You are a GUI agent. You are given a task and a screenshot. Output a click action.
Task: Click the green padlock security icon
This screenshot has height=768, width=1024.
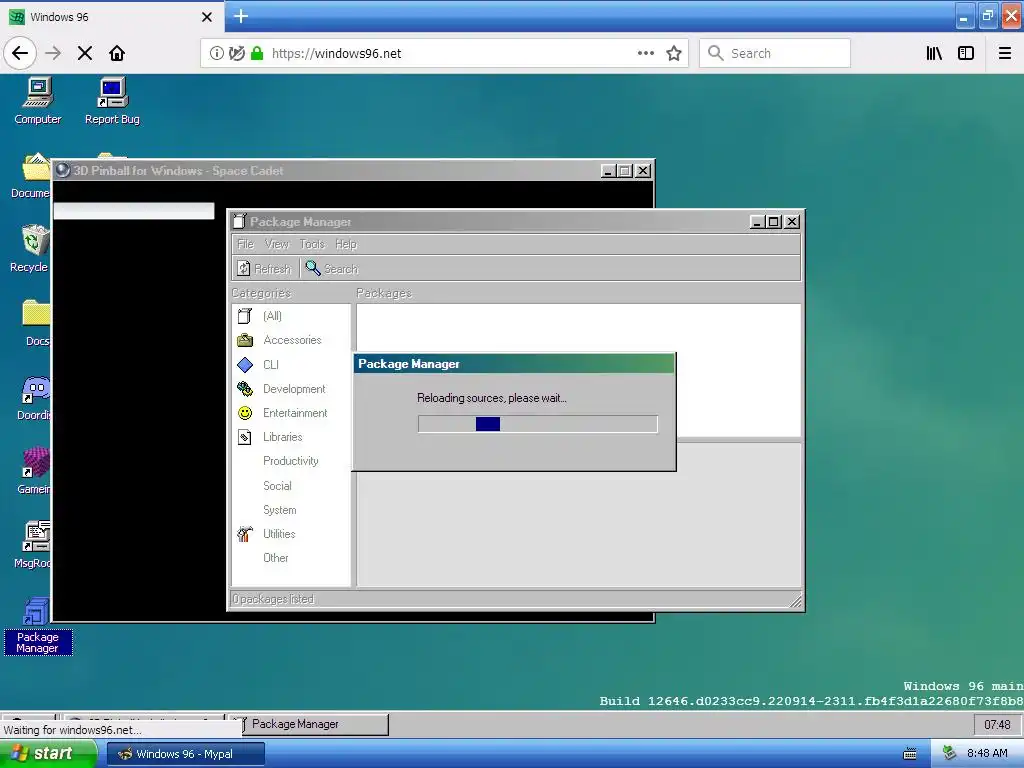(x=257, y=53)
